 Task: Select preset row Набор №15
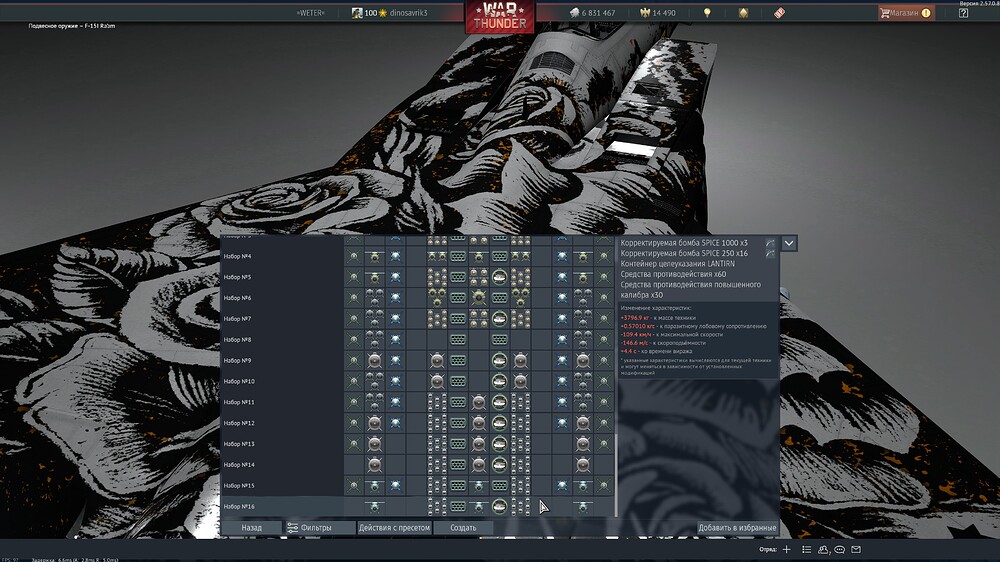pyautogui.click(x=417, y=485)
